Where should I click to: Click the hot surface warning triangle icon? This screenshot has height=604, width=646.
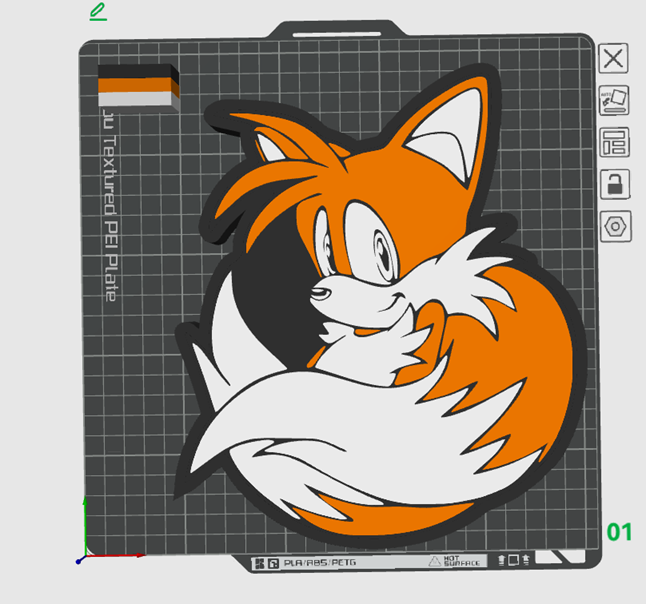435,563
